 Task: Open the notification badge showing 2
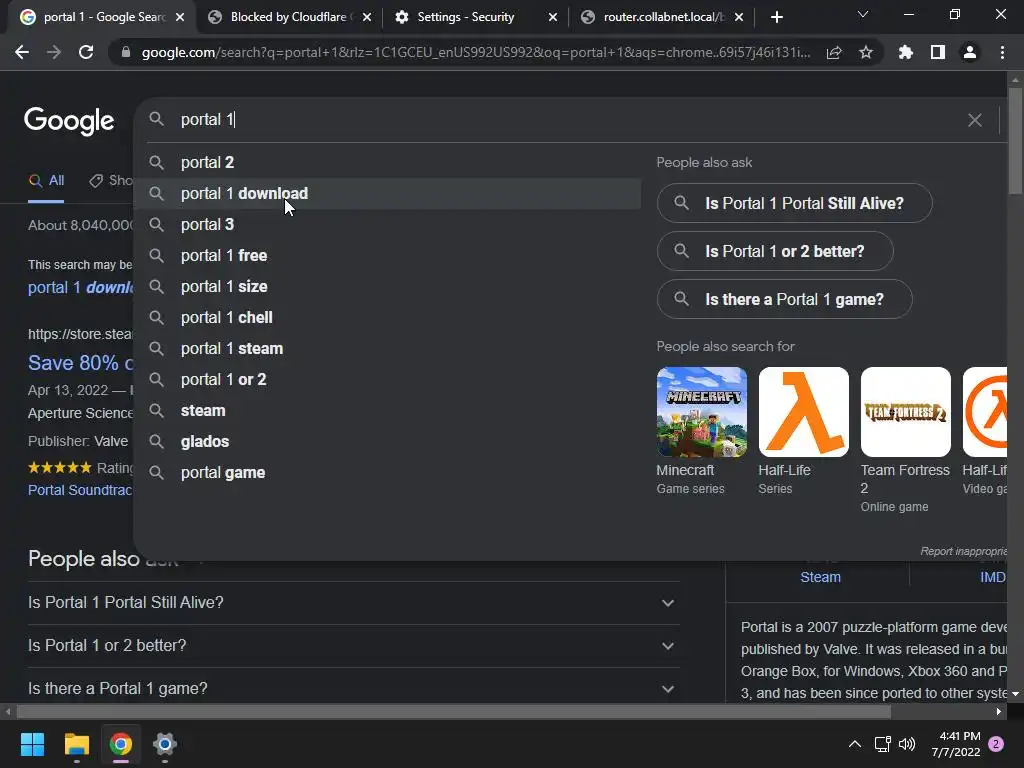point(996,744)
